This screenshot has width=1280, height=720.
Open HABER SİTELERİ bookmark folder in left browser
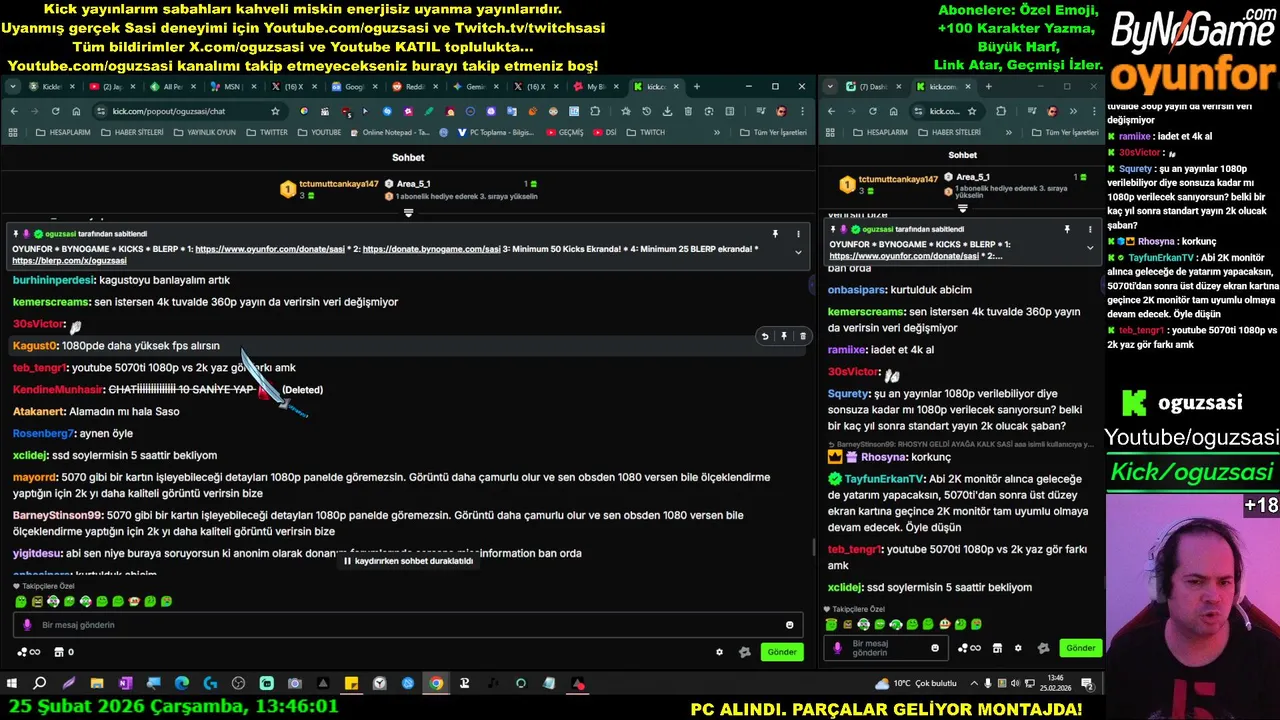(133, 132)
